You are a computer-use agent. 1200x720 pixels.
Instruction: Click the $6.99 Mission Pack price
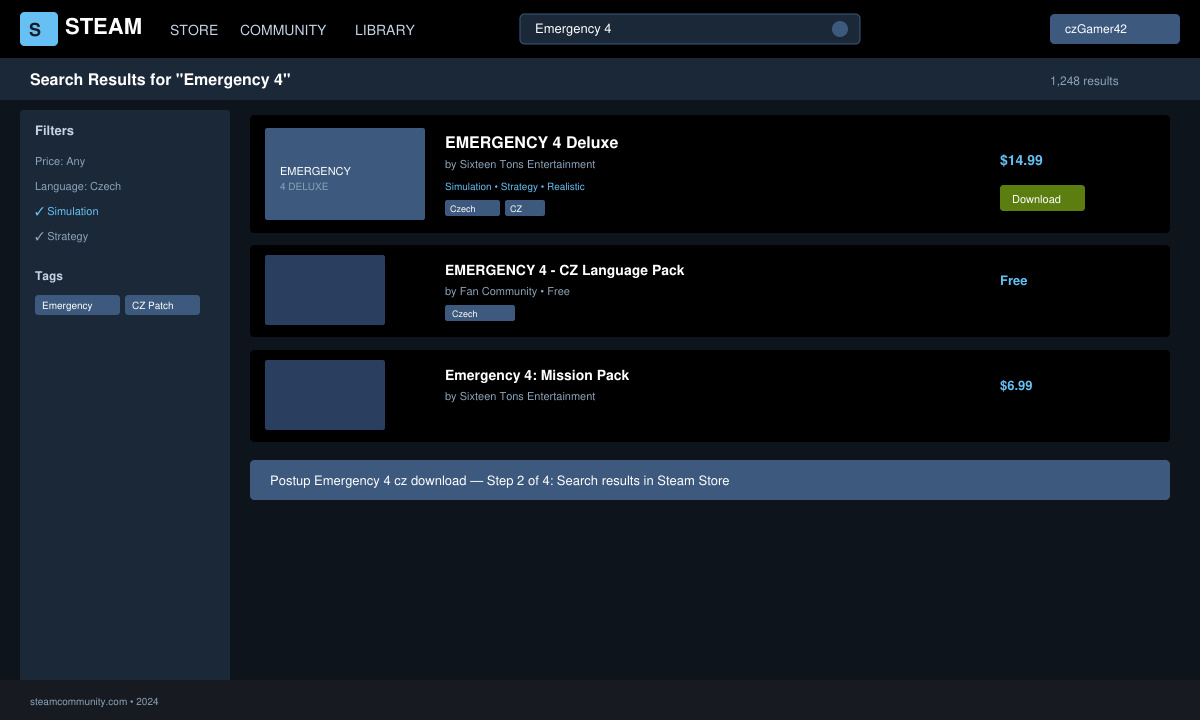pos(1016,386)
